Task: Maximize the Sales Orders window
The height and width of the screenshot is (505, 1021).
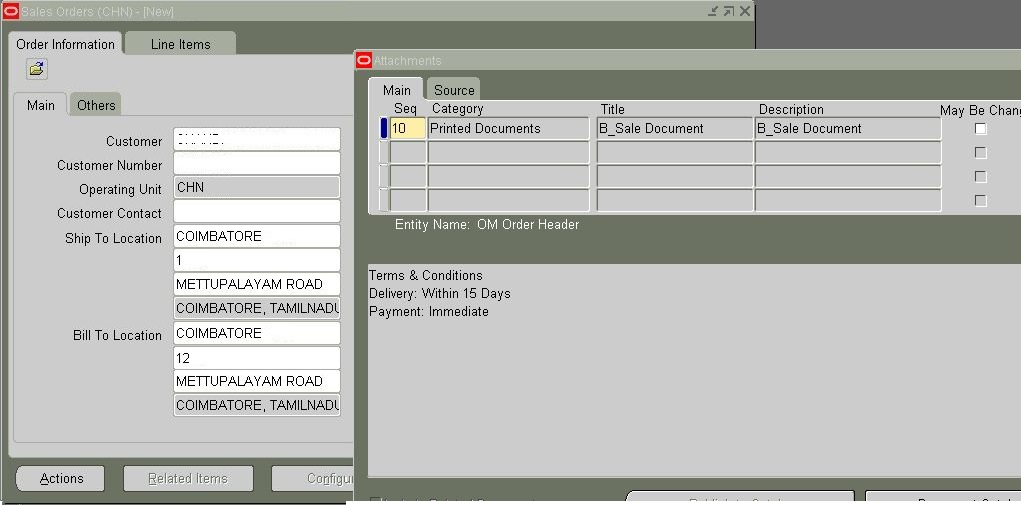Action: point(729,11)
